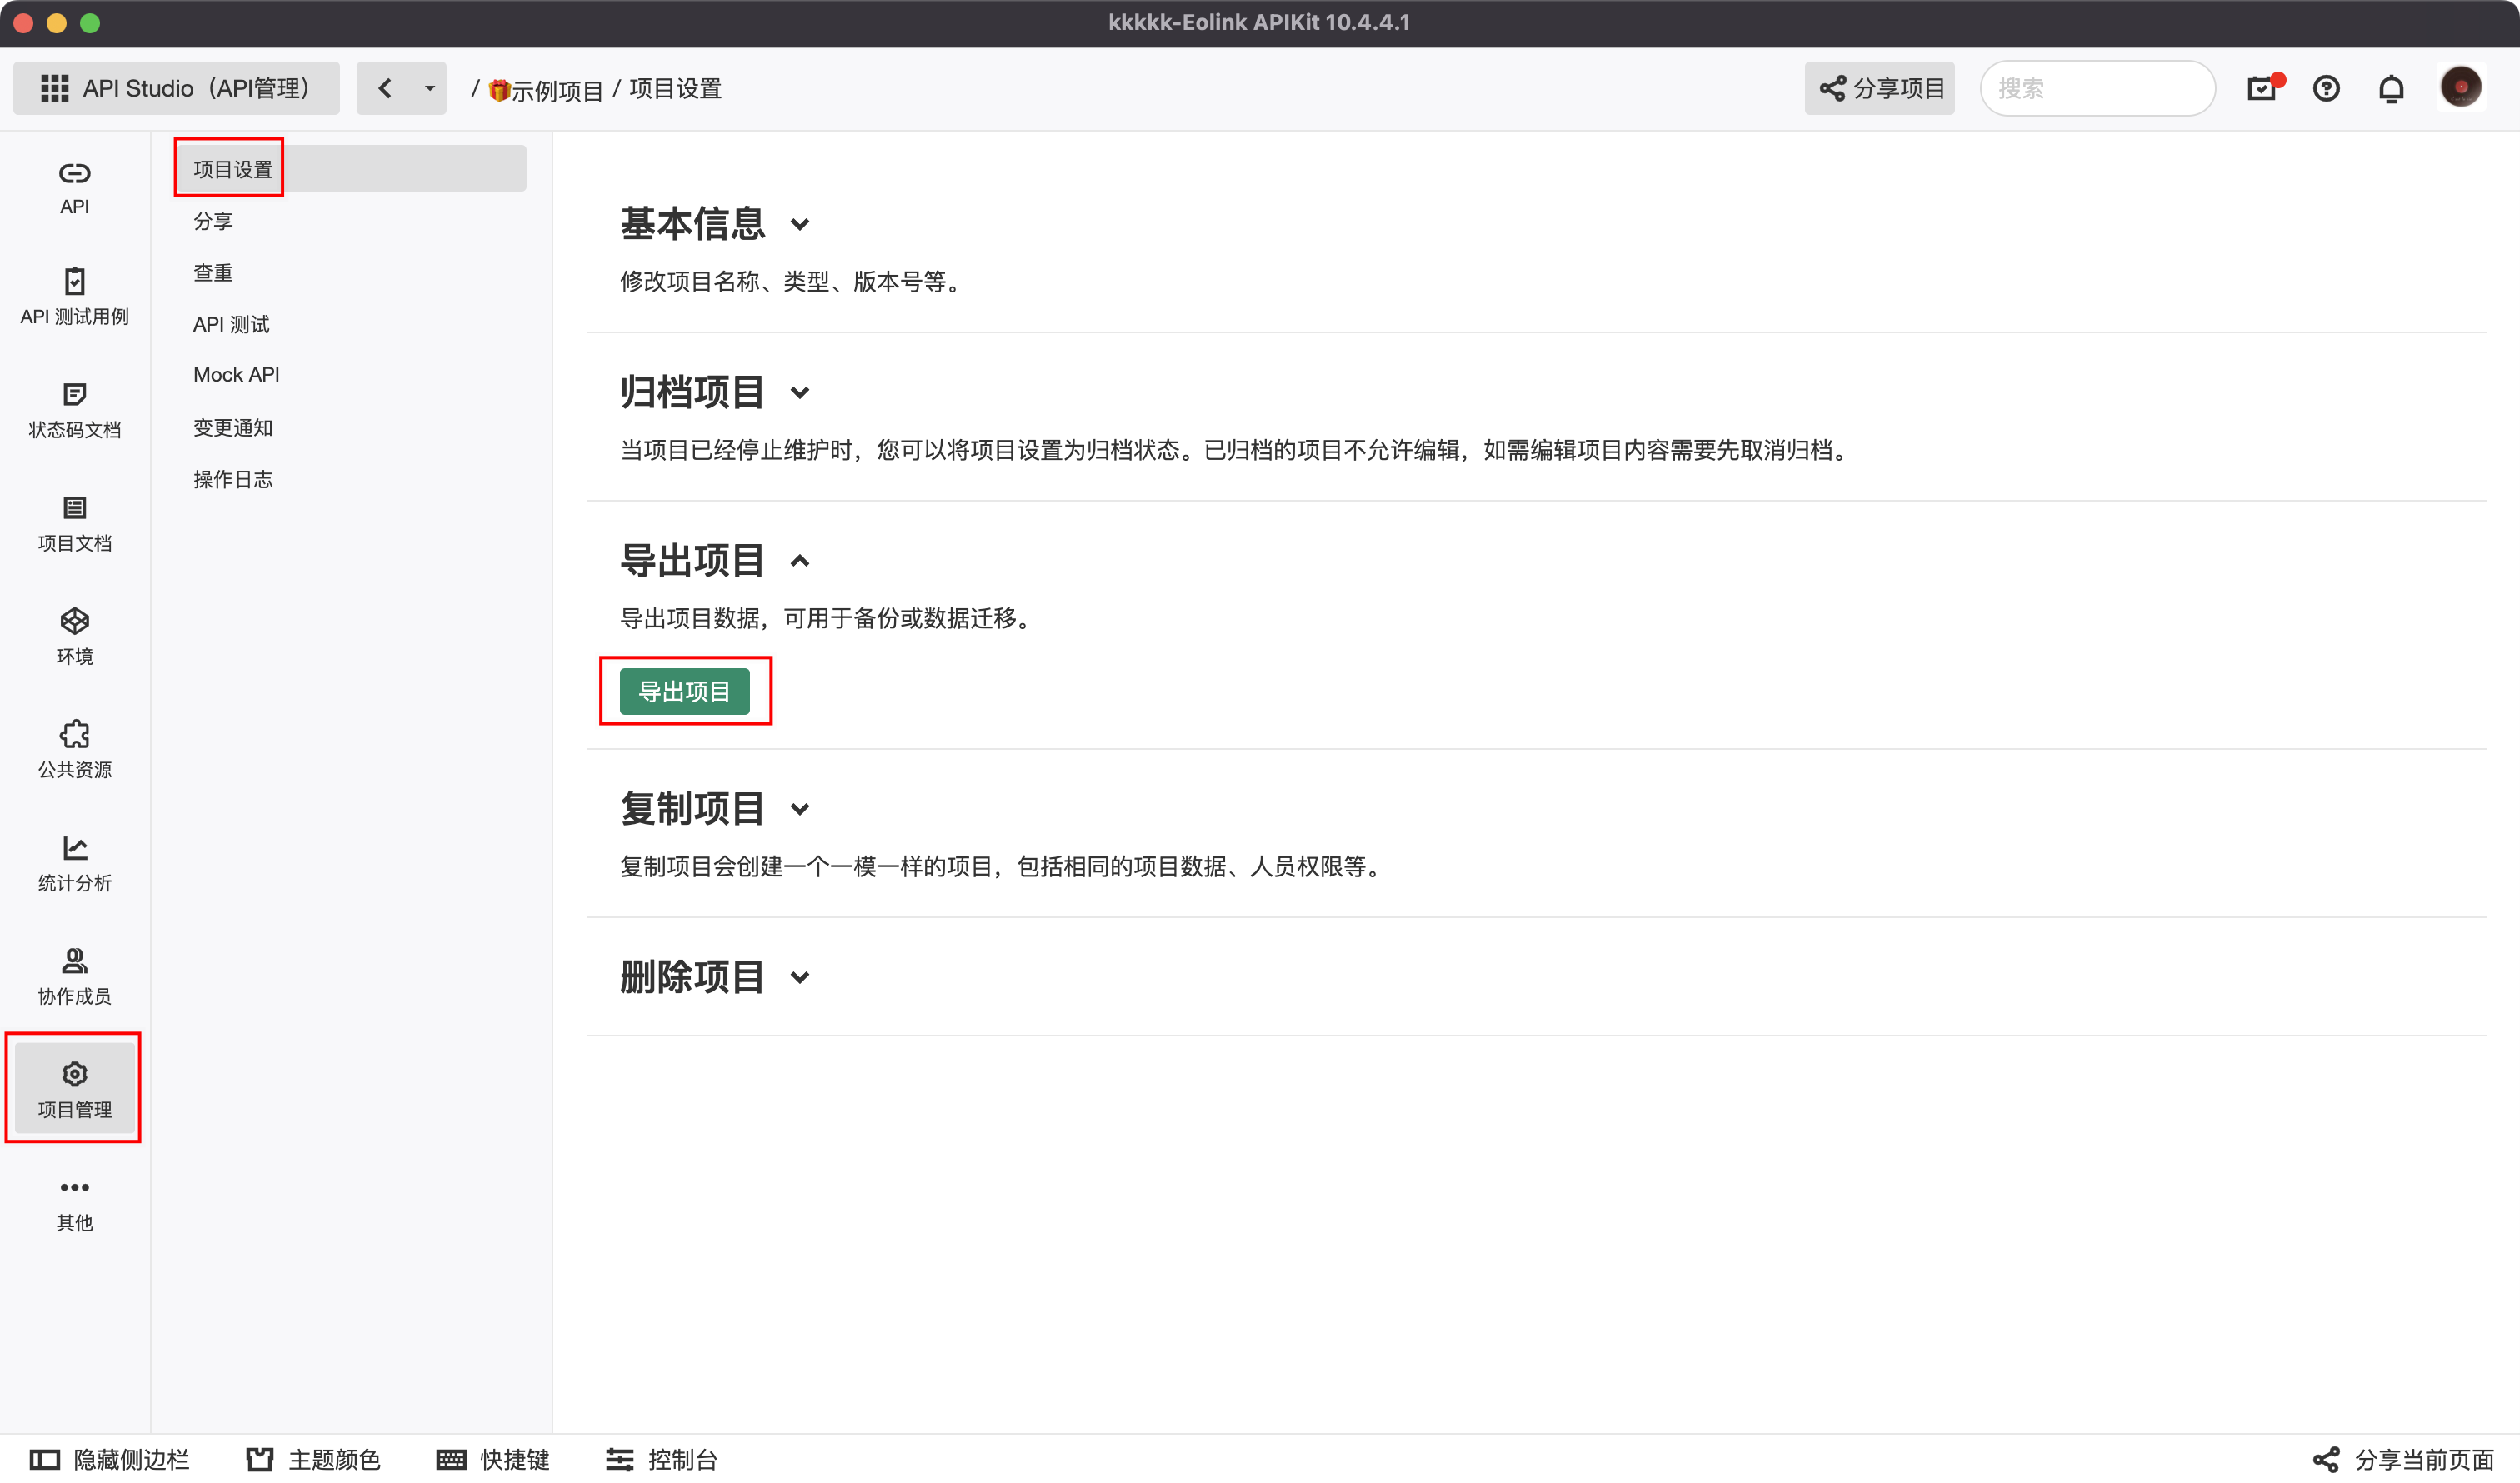This screenshot has width=2520, height=1483.
Task: Click the 搜索 search field
Action: (x=2097, y=88)
